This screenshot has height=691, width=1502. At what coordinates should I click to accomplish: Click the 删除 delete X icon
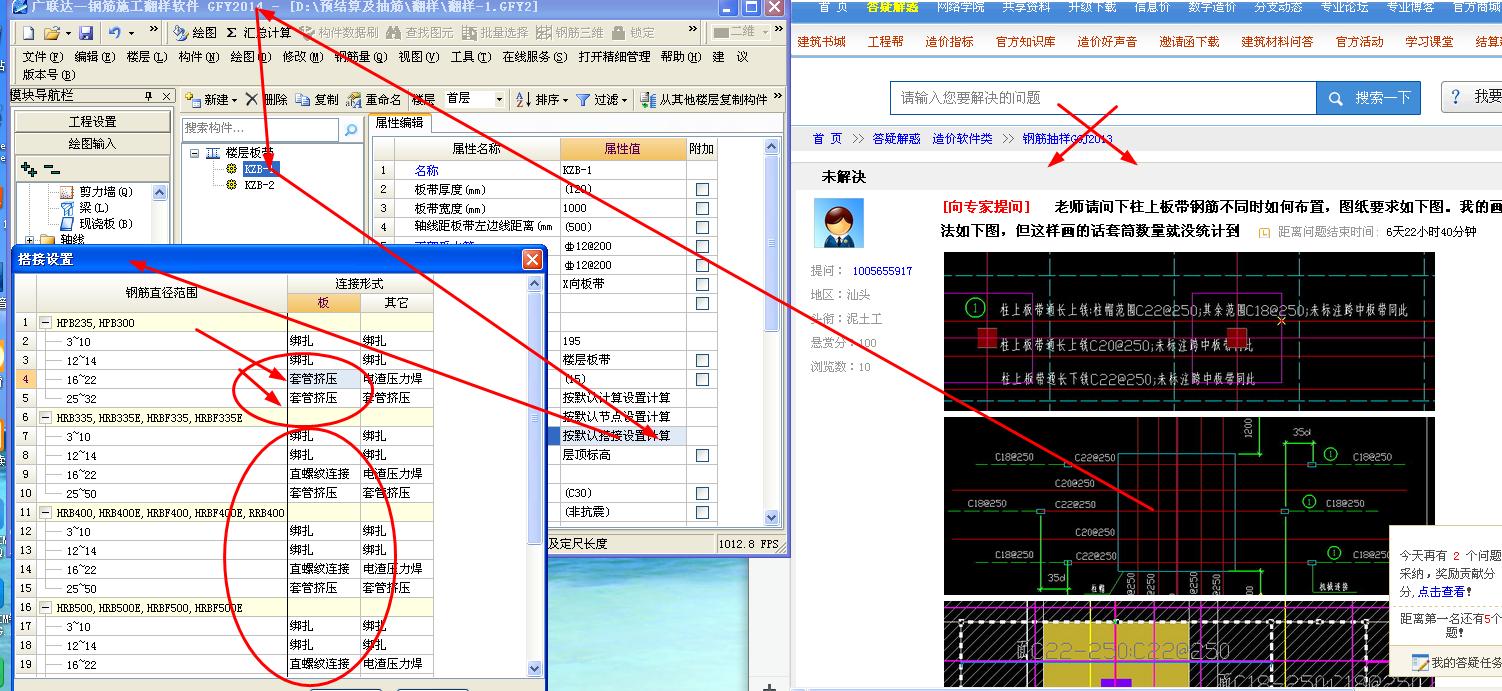252,99
